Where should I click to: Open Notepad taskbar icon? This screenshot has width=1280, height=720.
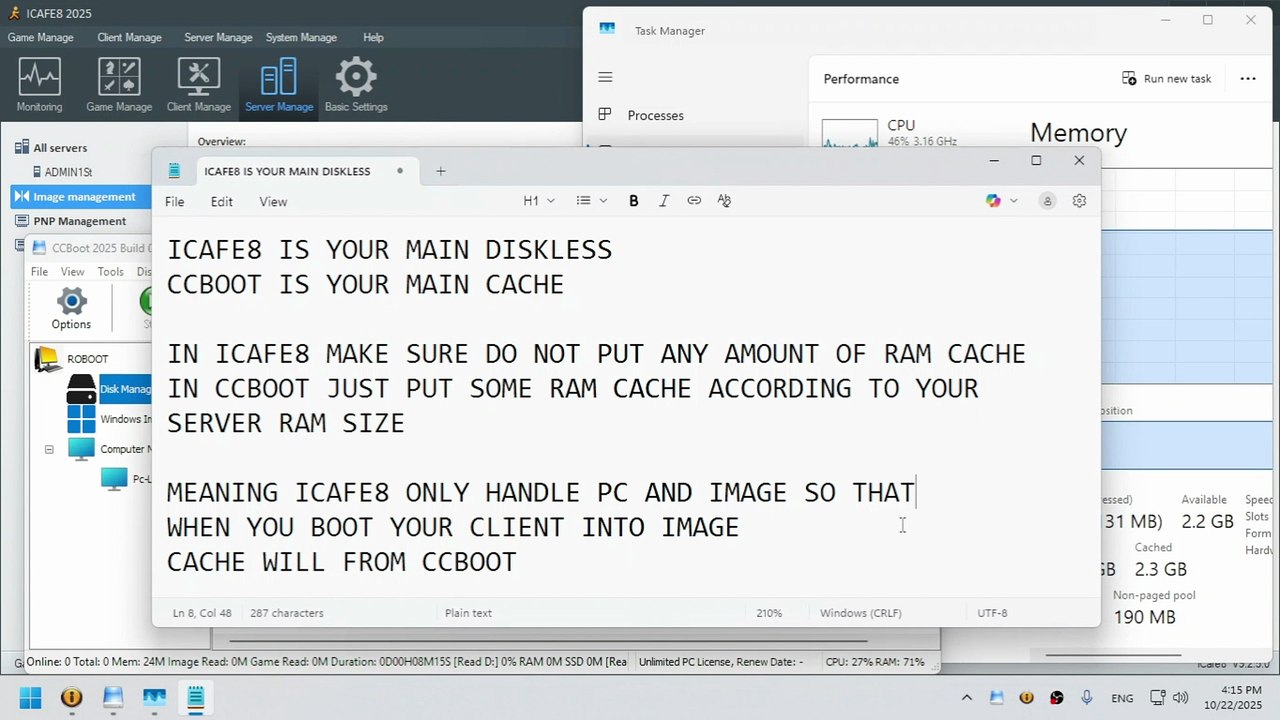pos(195,697)
